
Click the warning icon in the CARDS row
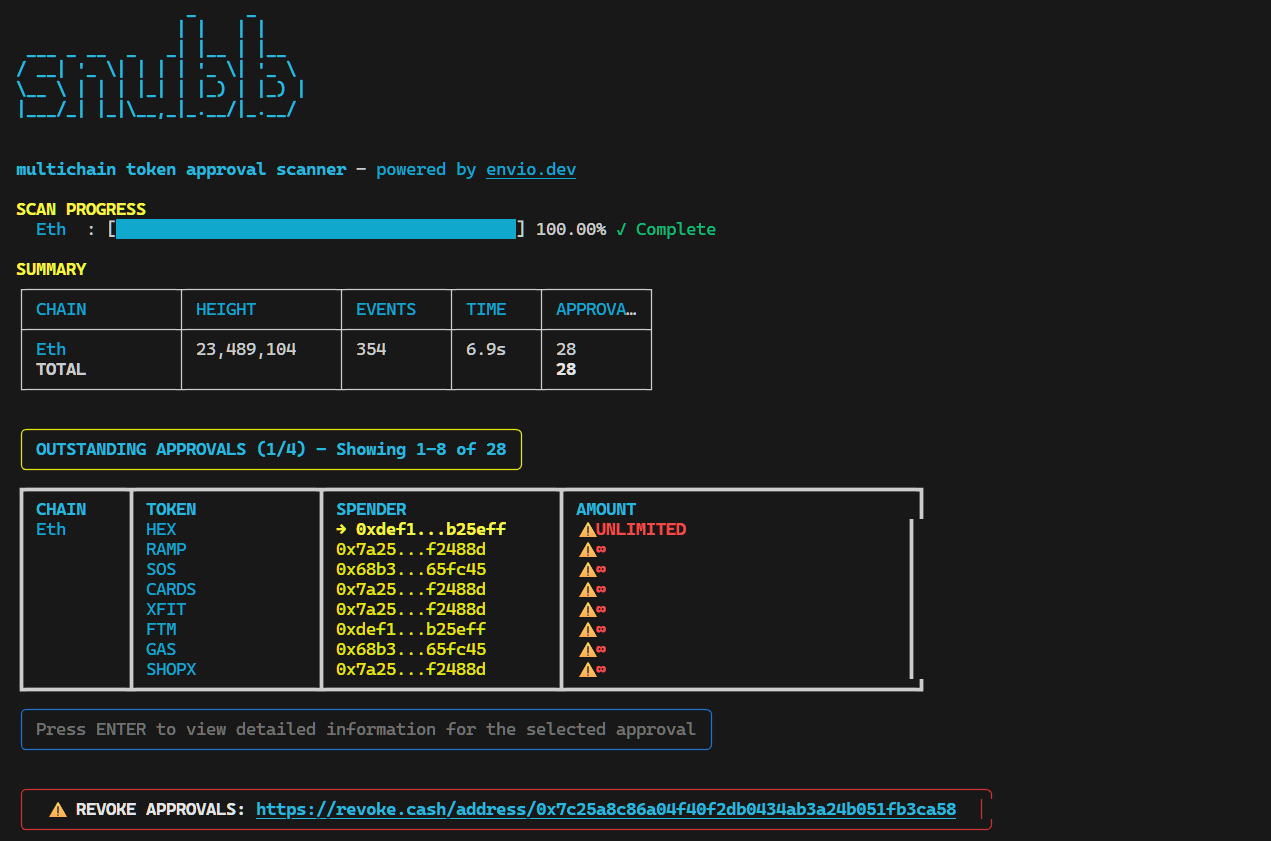[x=587, y=590]
